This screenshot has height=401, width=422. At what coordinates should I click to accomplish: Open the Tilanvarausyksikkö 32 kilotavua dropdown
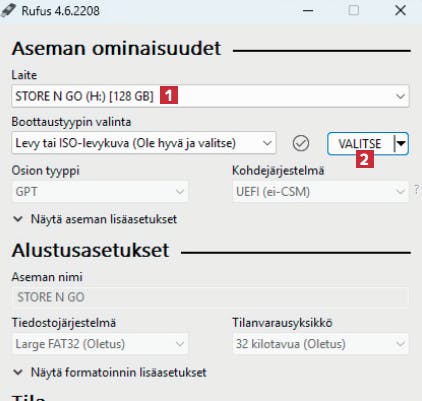tap(320, 344)
